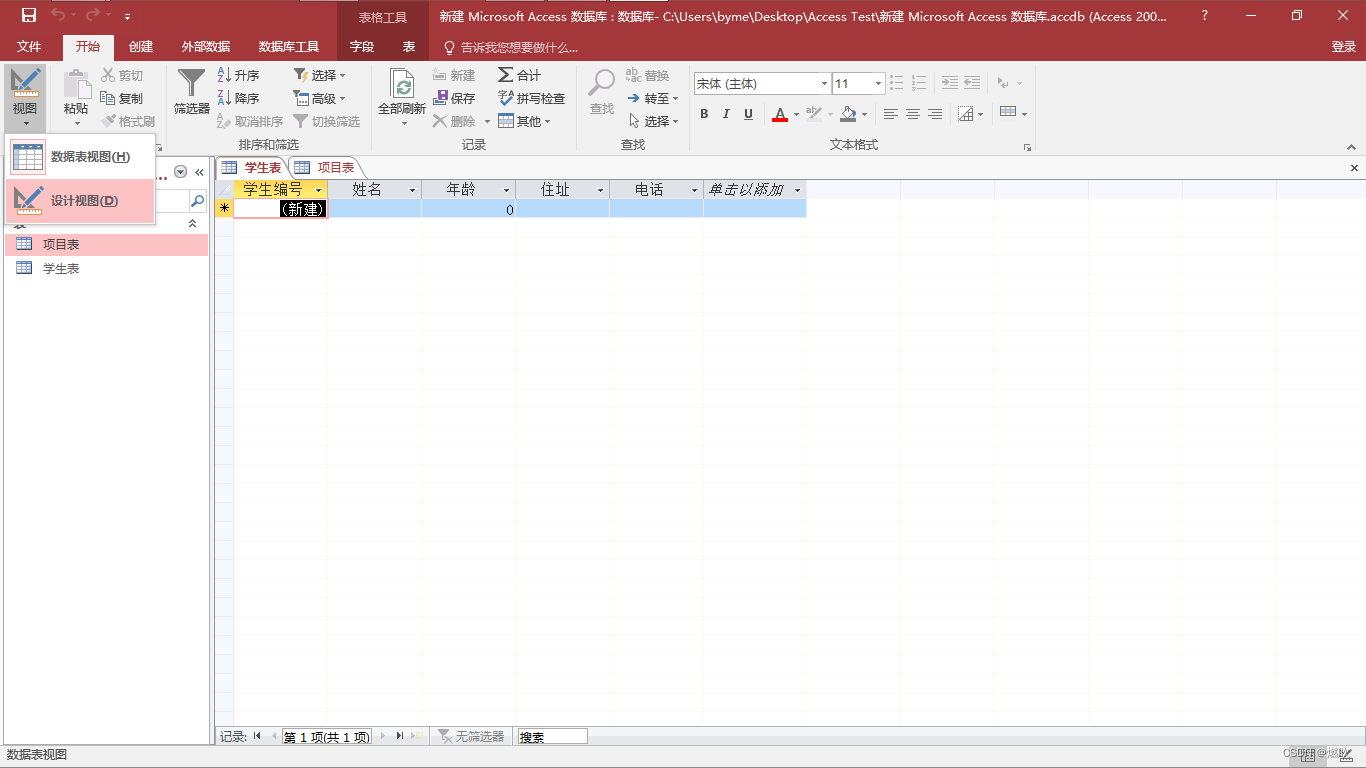Screen dimensions: 1366x768
Task: Click the 告诉我您想要做什么 search box
Action: click(x=511, y=47)
